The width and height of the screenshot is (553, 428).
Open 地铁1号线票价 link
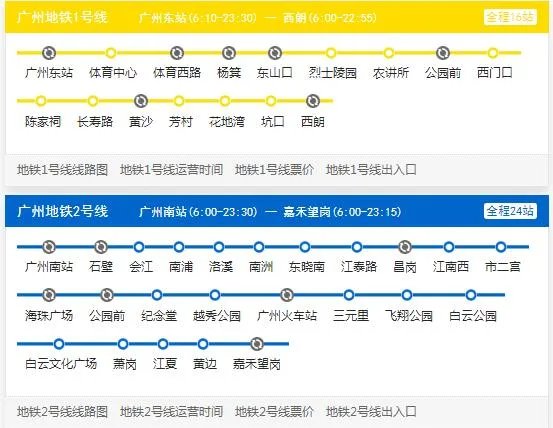point(274,170)
